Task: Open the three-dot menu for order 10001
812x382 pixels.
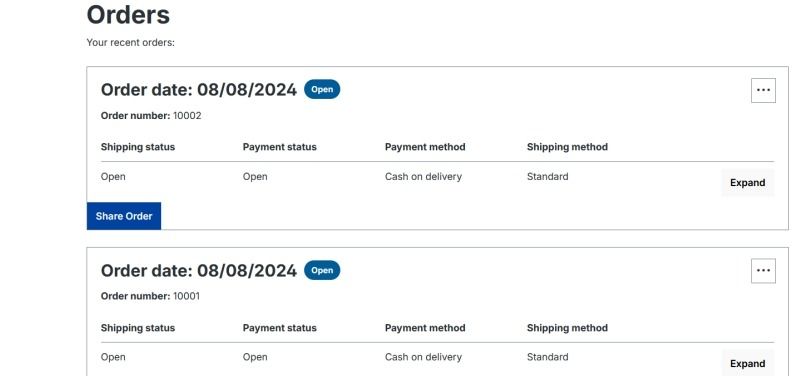Action: tap(763, 271)
